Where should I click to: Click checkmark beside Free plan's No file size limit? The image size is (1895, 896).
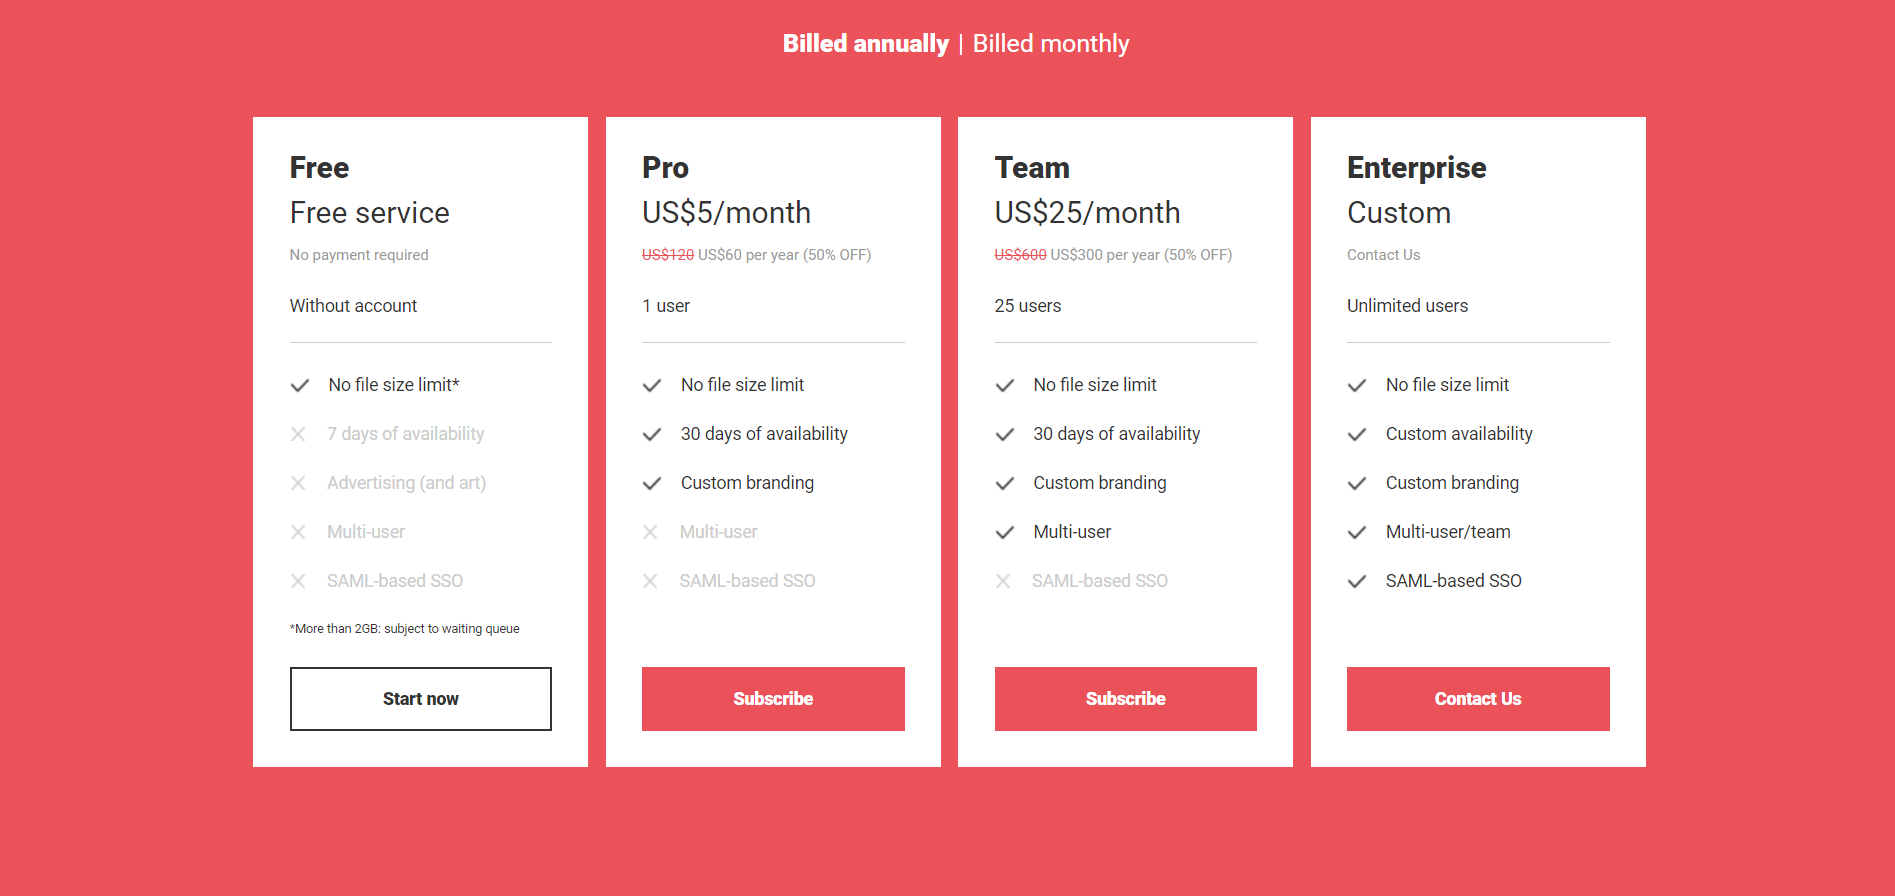[300, 385]
